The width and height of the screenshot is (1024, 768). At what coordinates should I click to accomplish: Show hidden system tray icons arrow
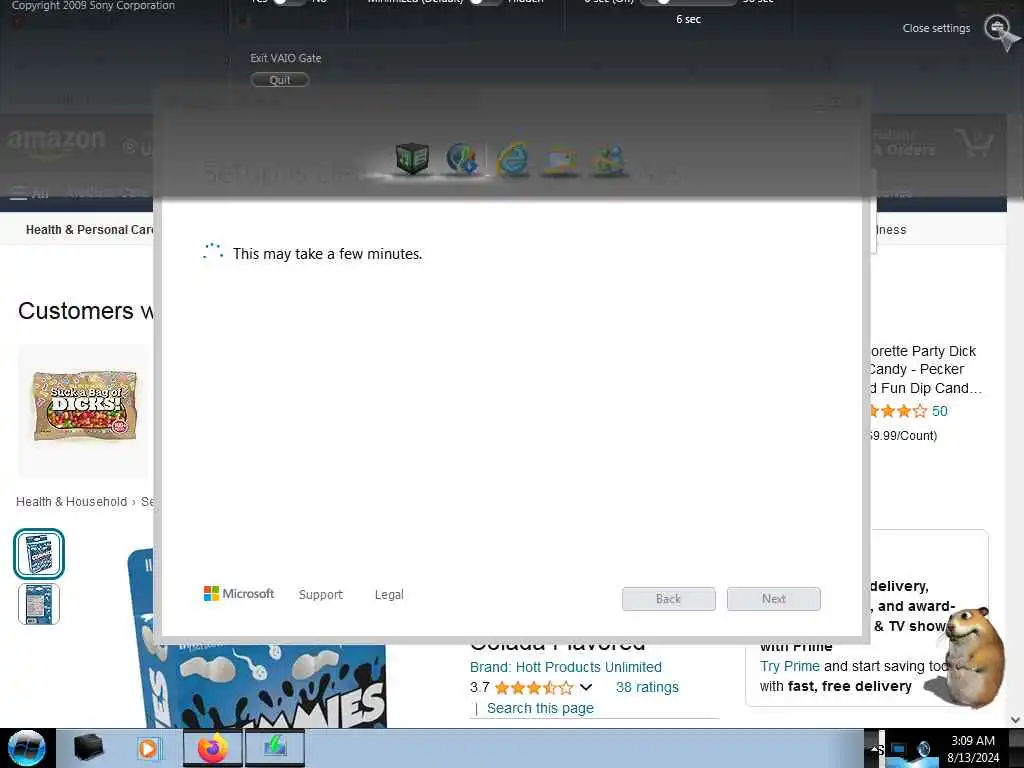pyautogui.click(x=874, y=748)
